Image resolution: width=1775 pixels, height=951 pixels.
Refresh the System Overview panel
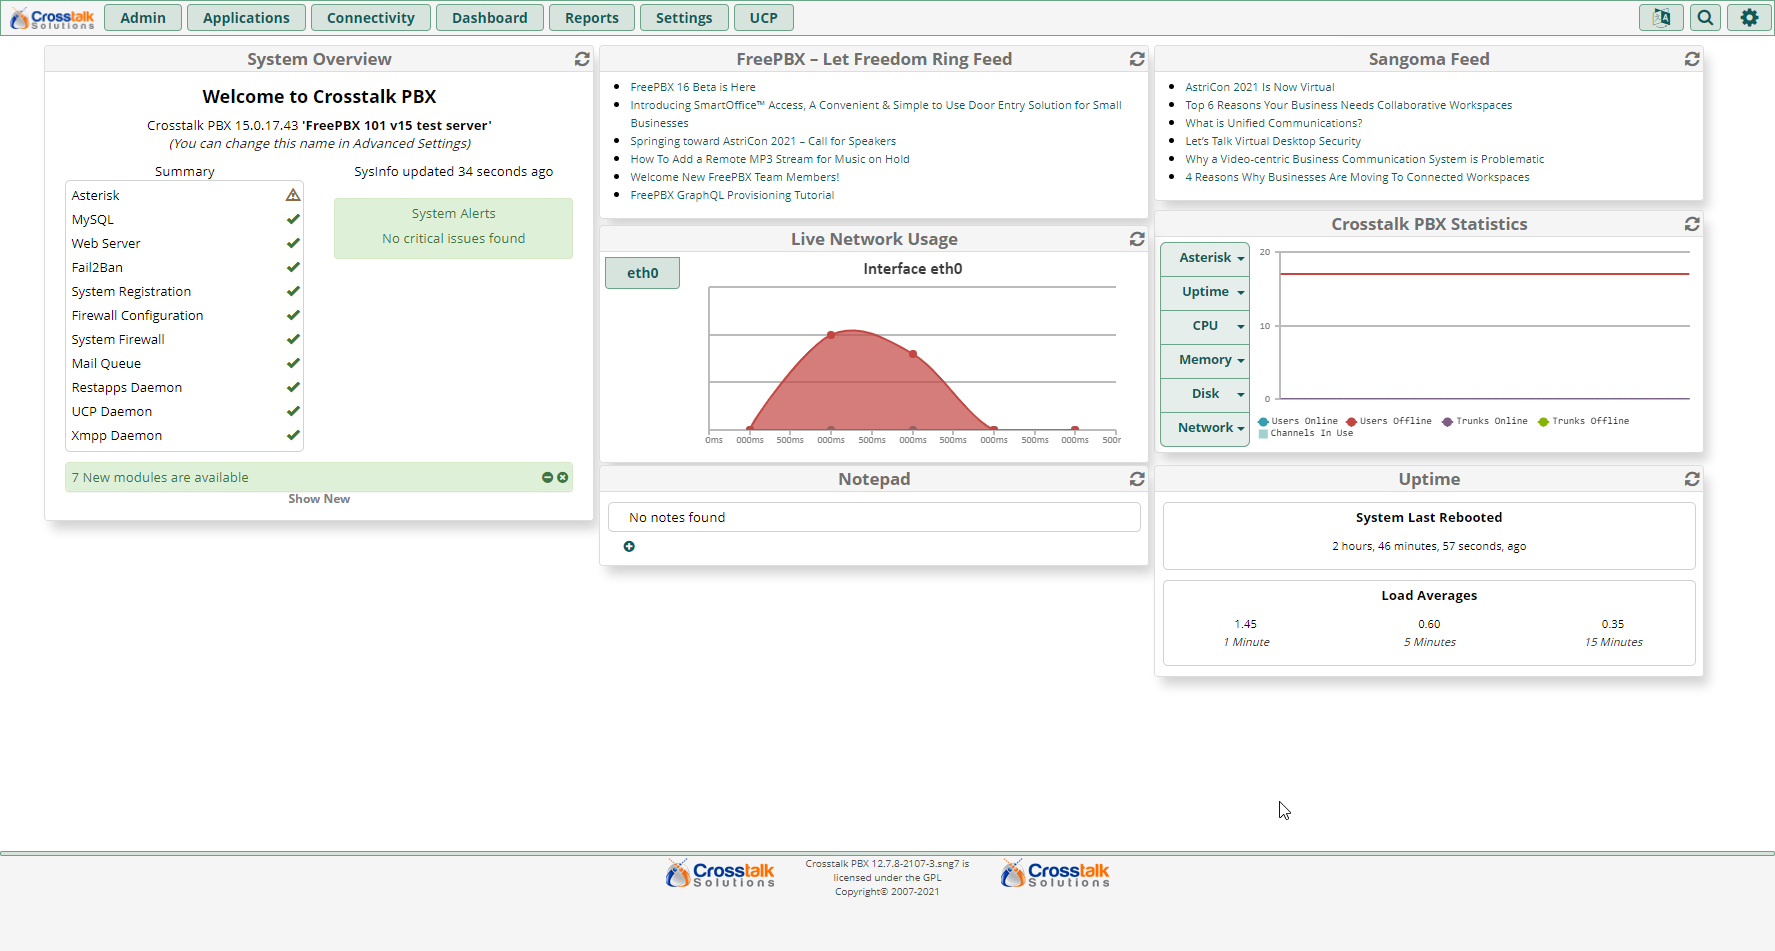[582, 59]
